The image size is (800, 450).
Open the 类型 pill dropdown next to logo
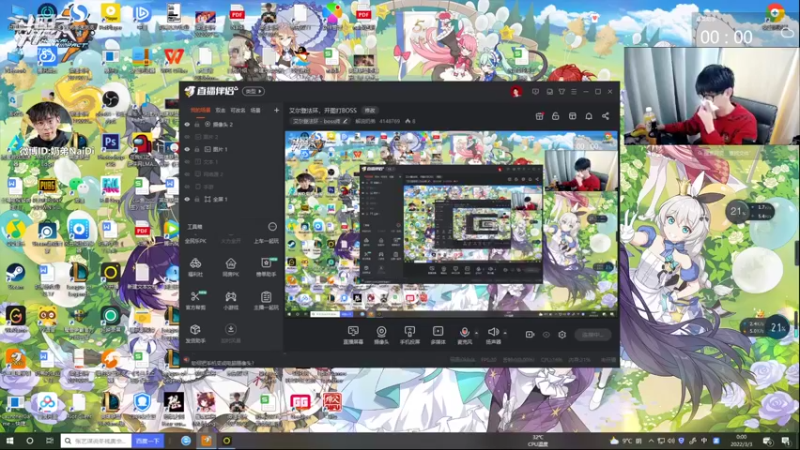254,91
